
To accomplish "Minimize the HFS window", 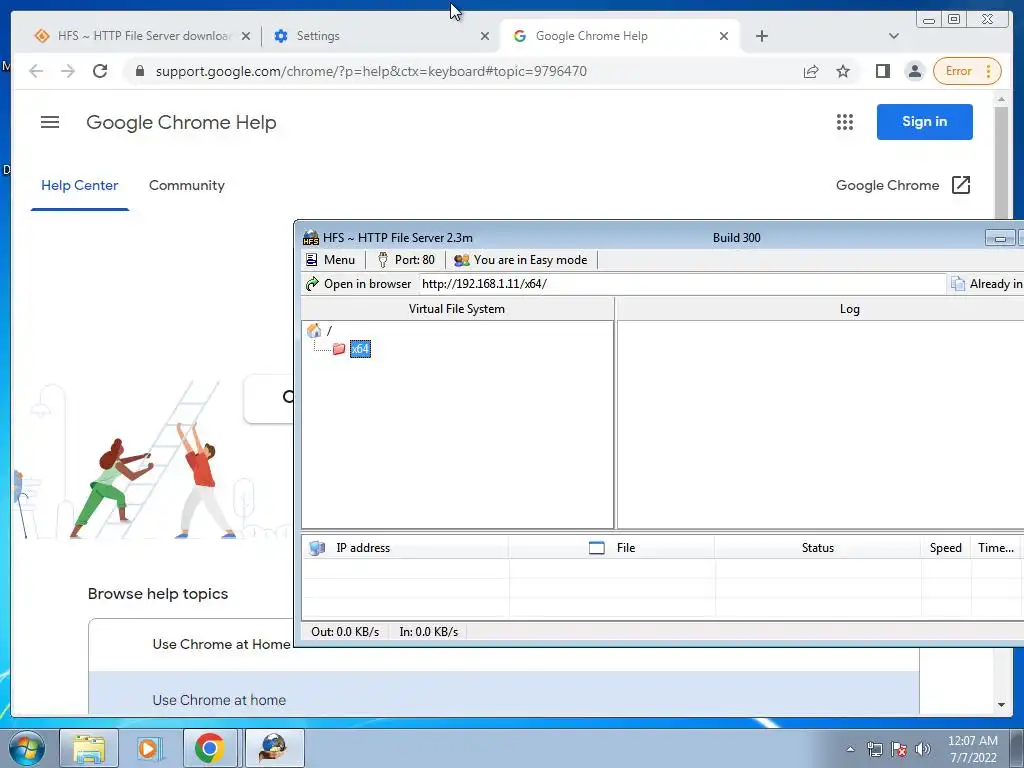I will tap(1000, 238).
